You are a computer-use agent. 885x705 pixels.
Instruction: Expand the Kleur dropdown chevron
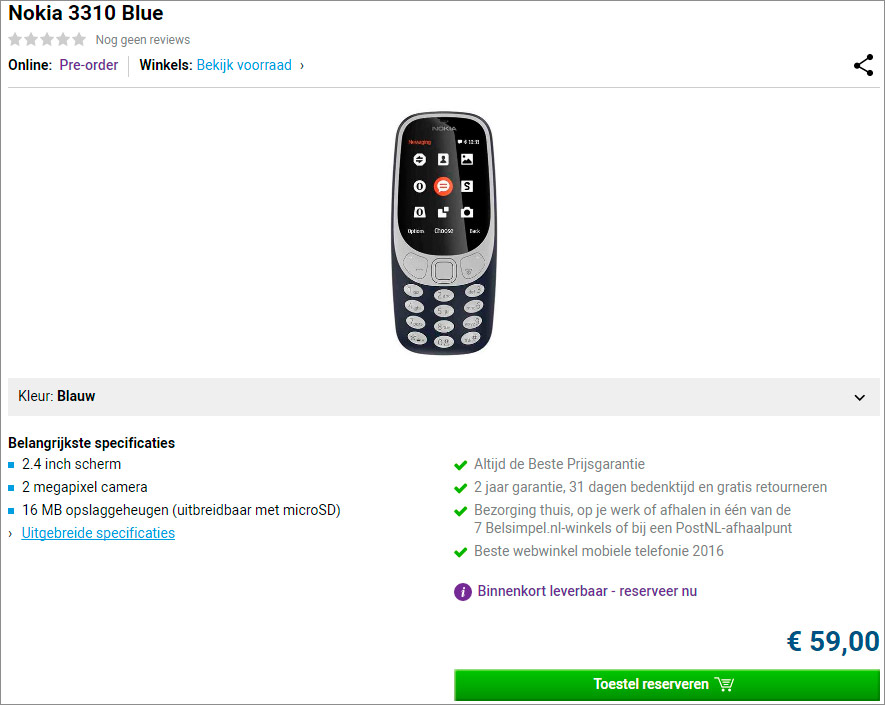pyautogui.click(x=860, y=397)
